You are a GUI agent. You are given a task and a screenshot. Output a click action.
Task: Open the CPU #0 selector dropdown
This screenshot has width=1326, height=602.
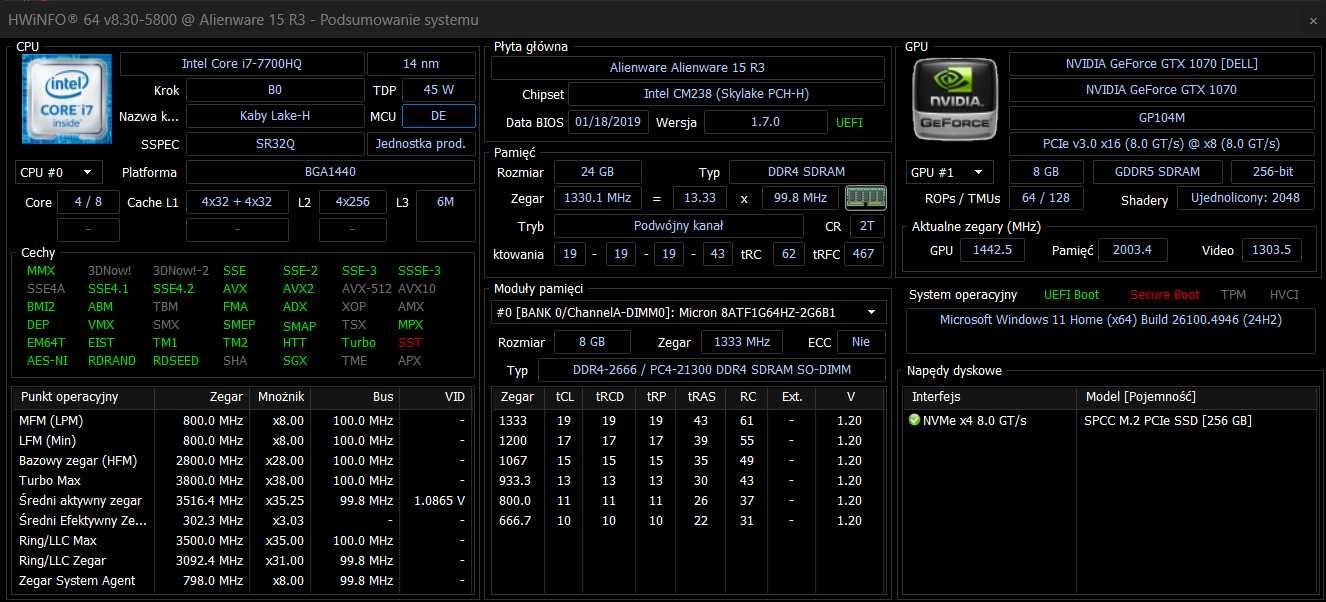tap(59, 172)
